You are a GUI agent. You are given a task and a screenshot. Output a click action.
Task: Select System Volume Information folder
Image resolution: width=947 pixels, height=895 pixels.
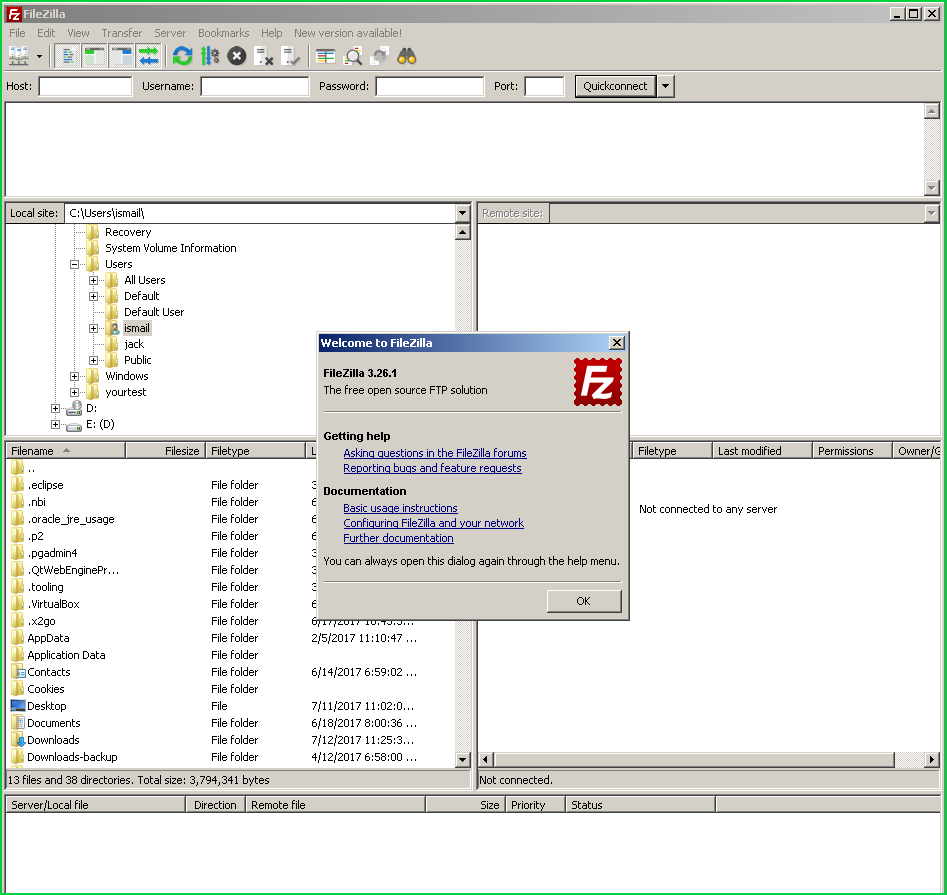click(170, 248)
